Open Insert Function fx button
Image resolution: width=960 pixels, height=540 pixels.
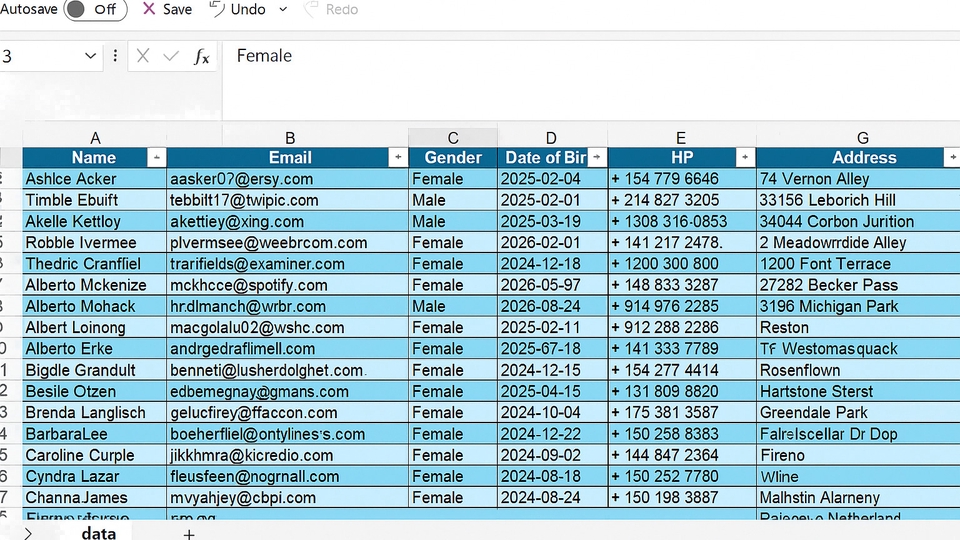[x=202, y=57]
